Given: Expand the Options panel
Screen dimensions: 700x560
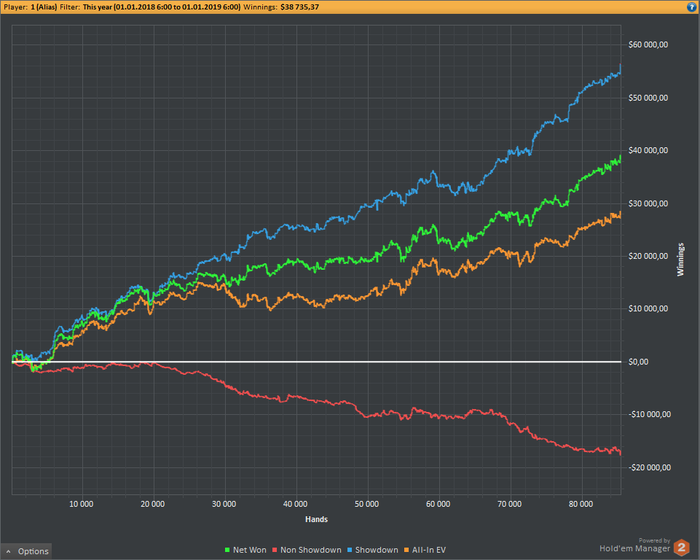Looking at the screenshot, I should click(27, 551).
